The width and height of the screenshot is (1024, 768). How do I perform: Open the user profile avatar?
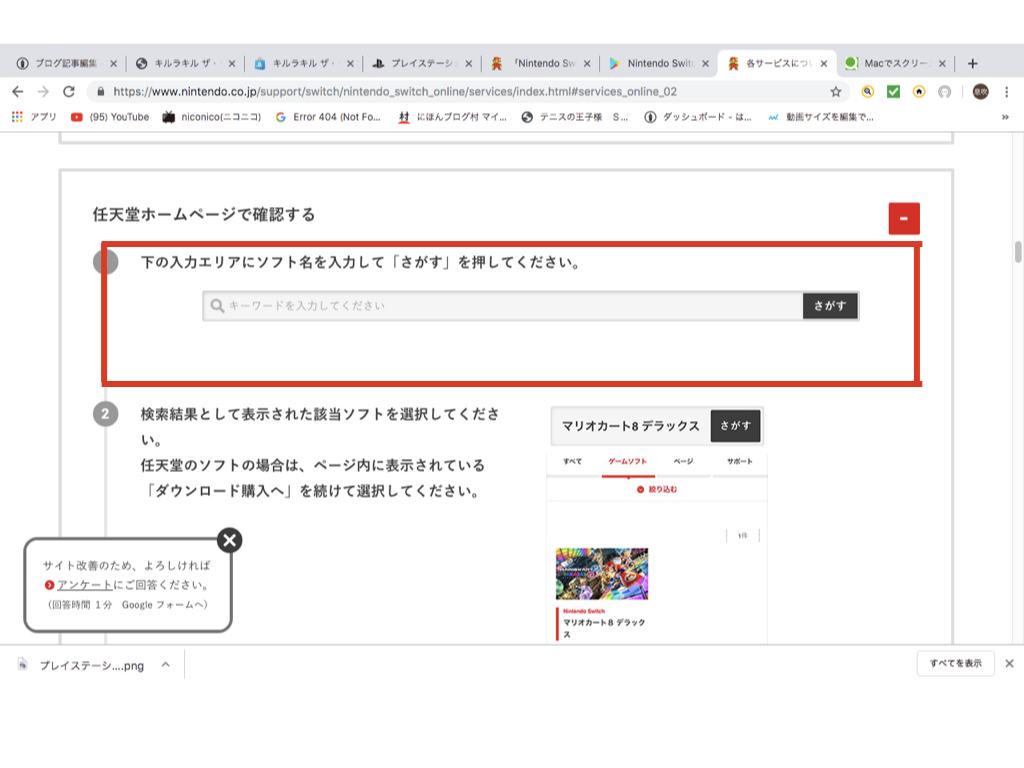(980, 91)
